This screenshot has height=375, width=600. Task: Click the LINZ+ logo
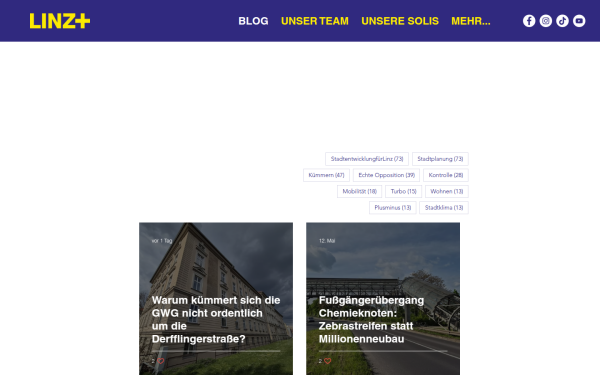tap(60, 21)
